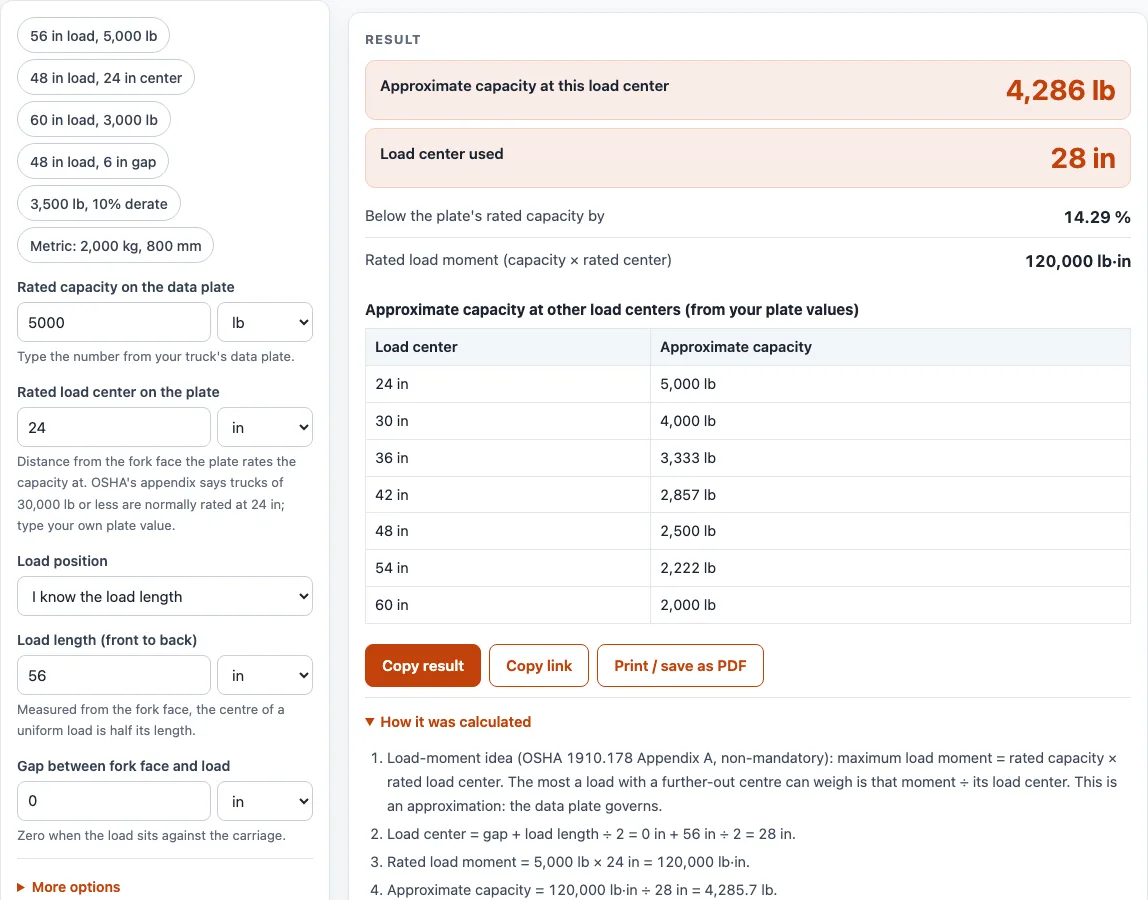
Task: Click the '2,857 lb' table cell
Action: 890,494
